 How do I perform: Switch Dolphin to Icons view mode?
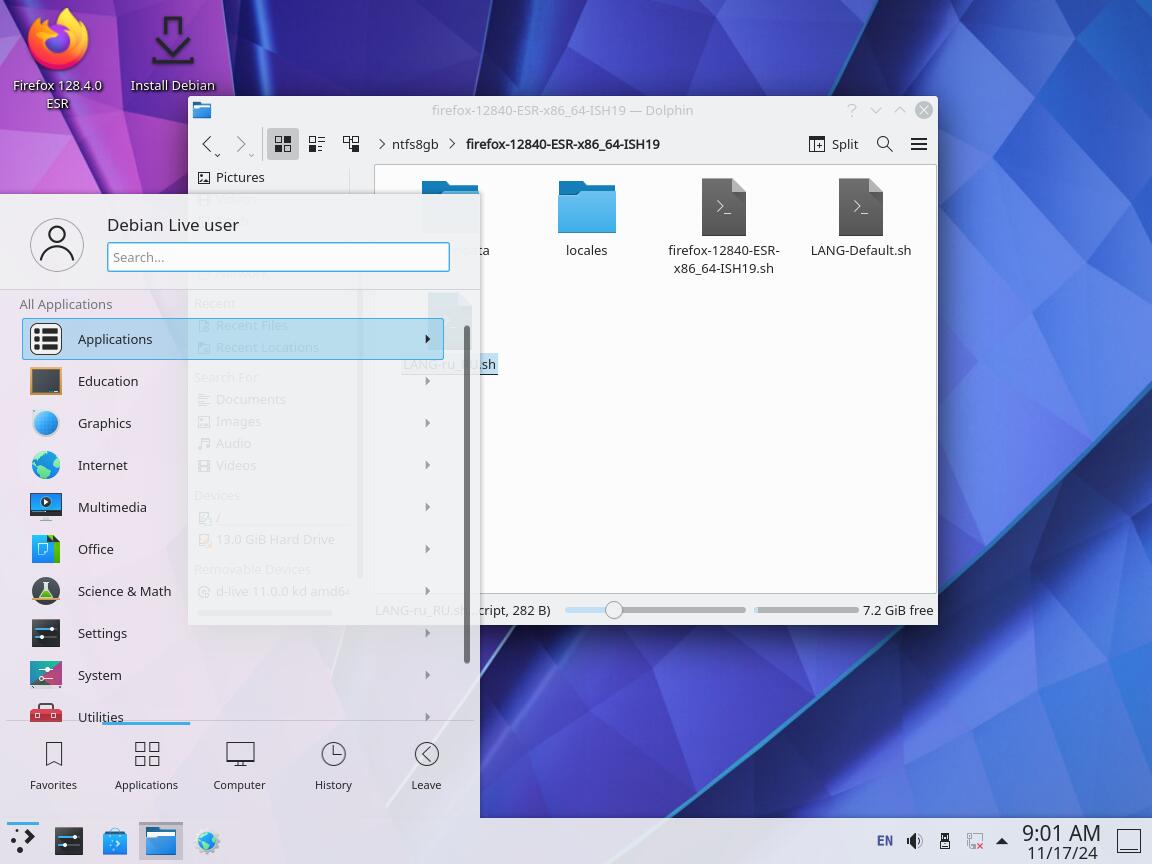pyautogui.click(x=283, y=144)
